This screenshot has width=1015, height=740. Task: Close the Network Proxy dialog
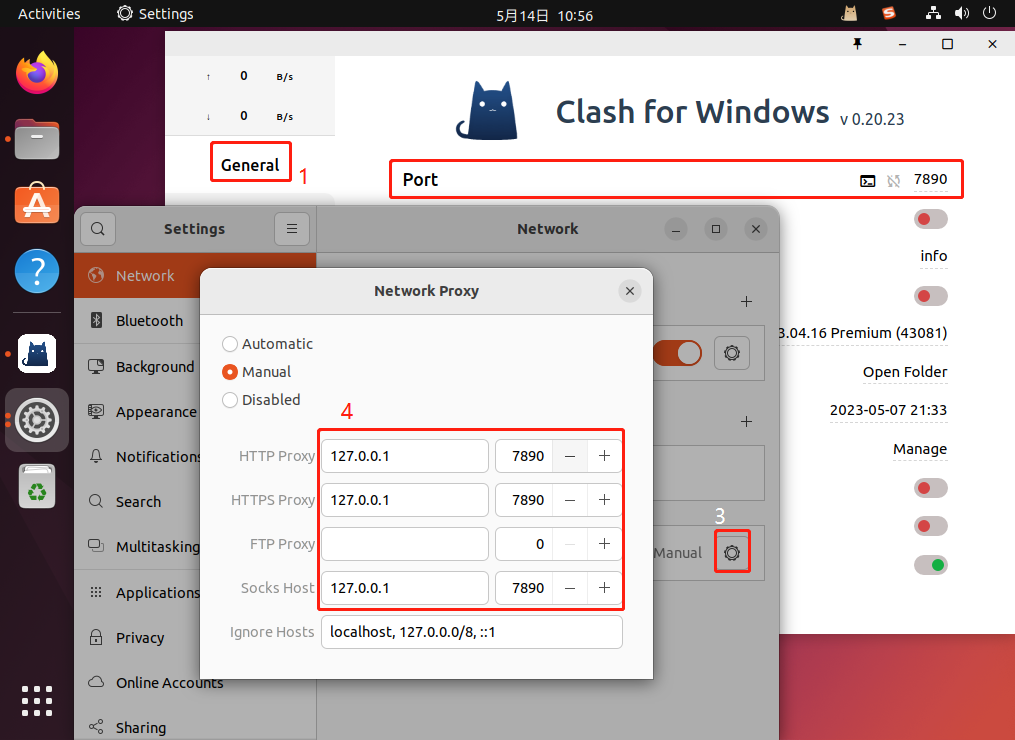pyautogui.click(x=630, y=291)
